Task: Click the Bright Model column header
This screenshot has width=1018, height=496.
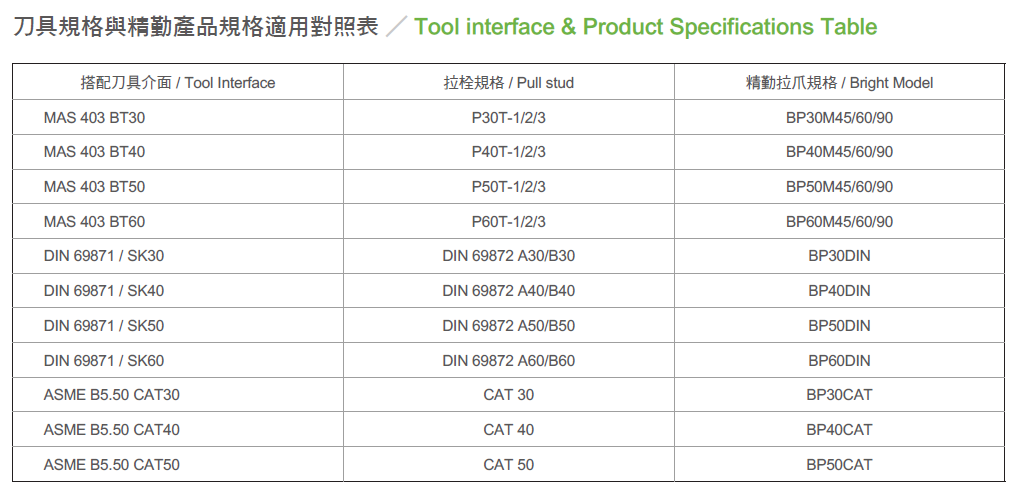Action: pyautogui.click(x=839, y=83)
